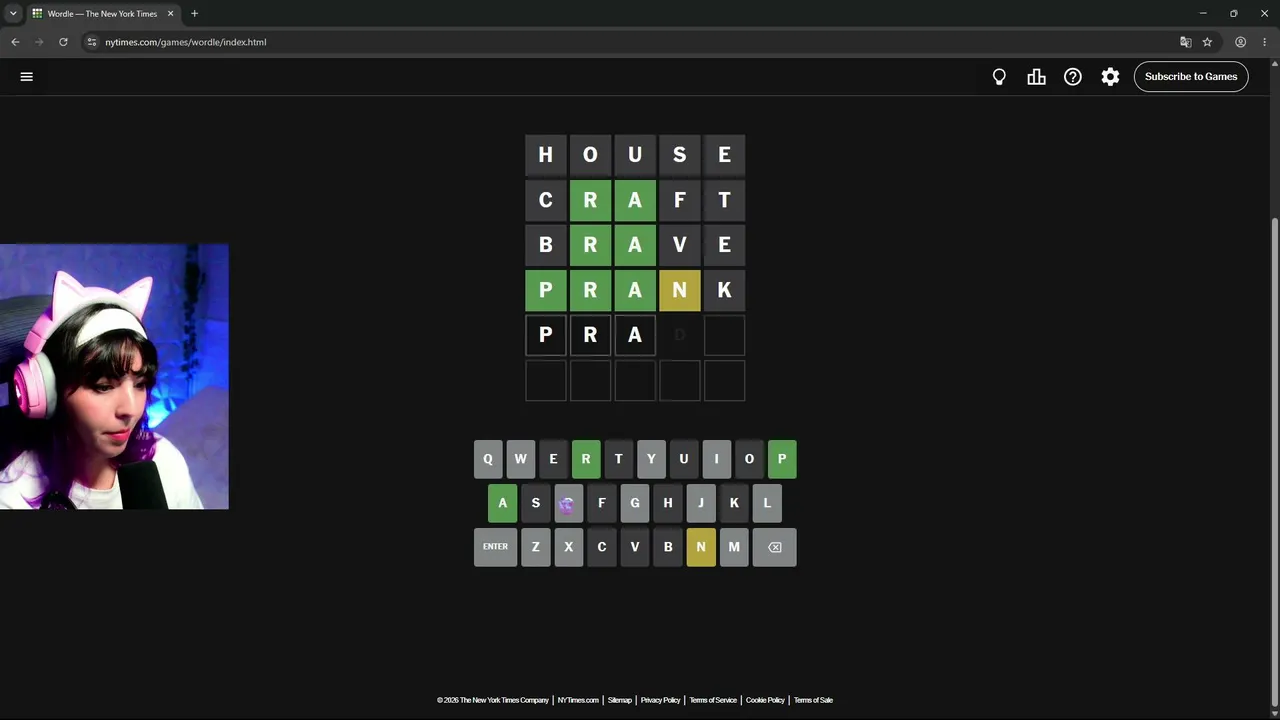
Task: Open the lightbulb hint icon
Action: coord(999,77)
